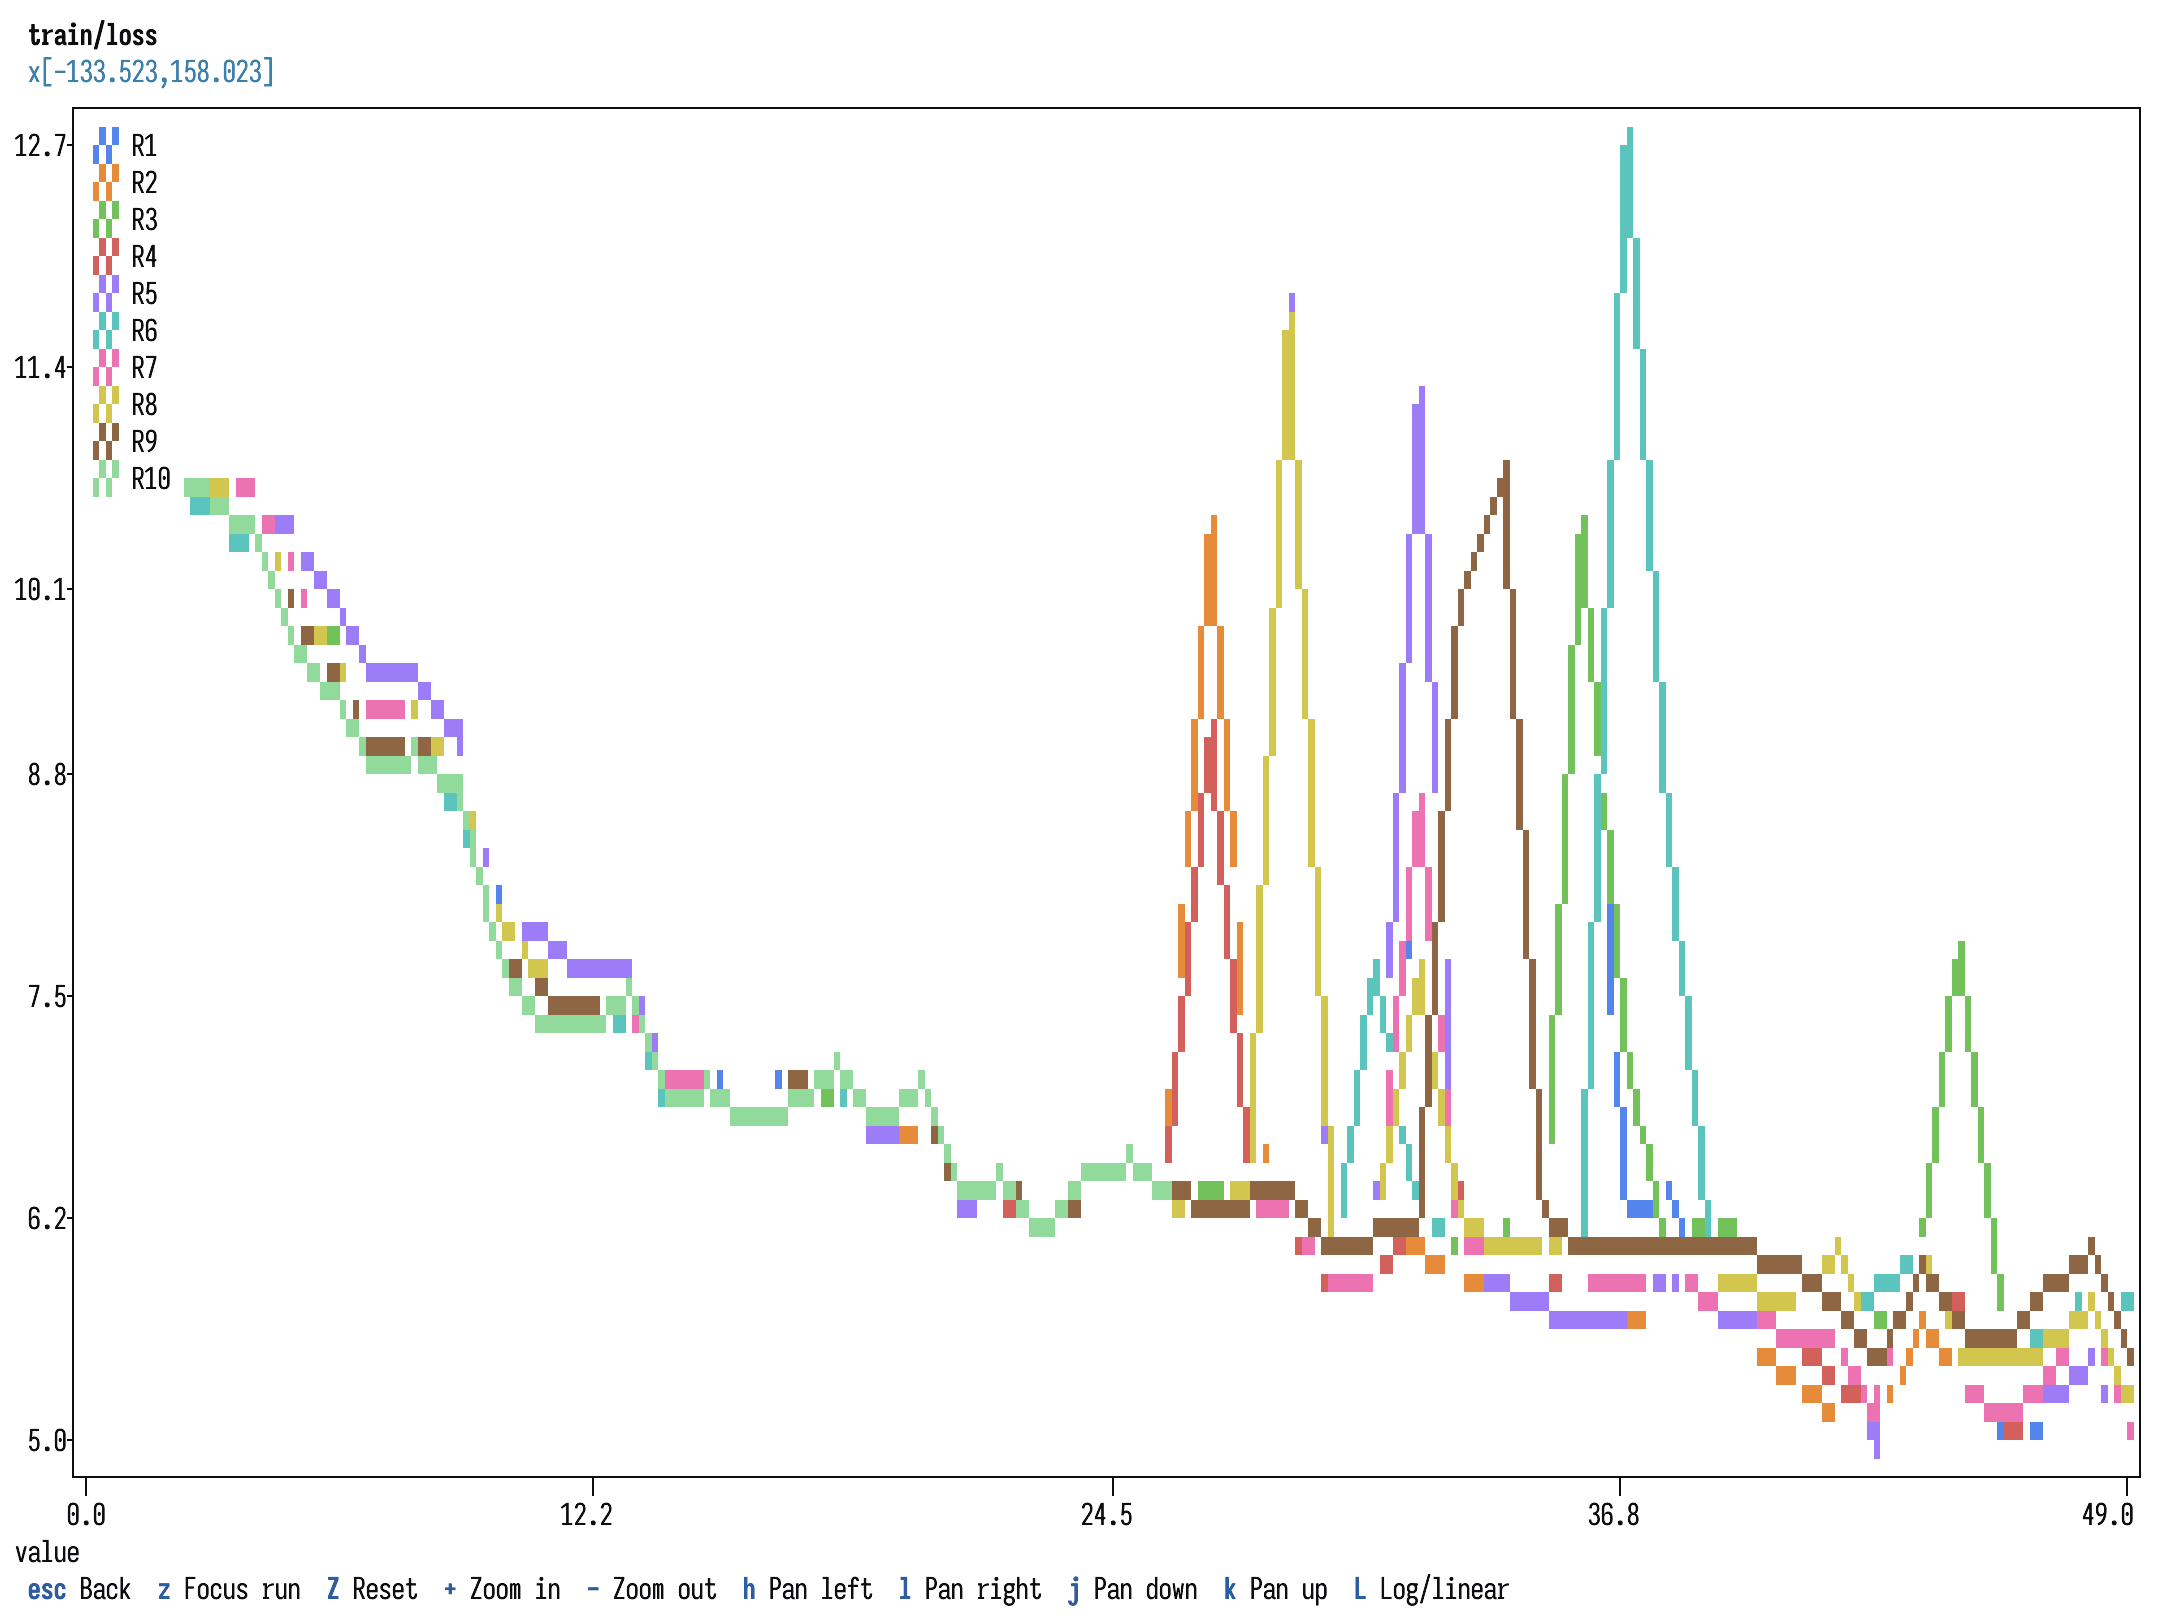Toggle the L Log/linear scale shortcut

(1431, 1589)
